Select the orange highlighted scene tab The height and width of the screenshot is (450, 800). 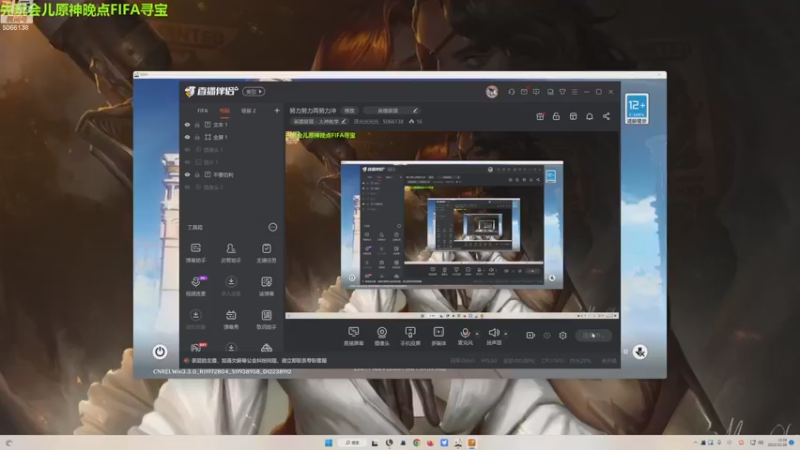(x=224, y=111)
